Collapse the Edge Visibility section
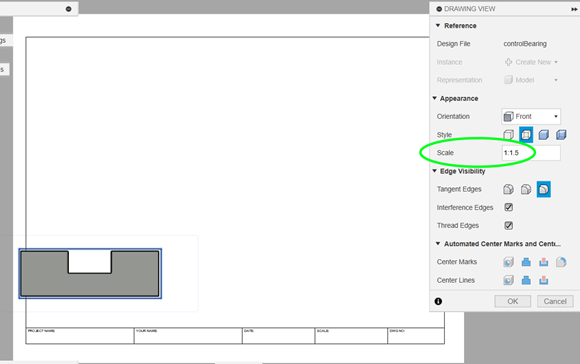580x364 pixels. point(435,171)
